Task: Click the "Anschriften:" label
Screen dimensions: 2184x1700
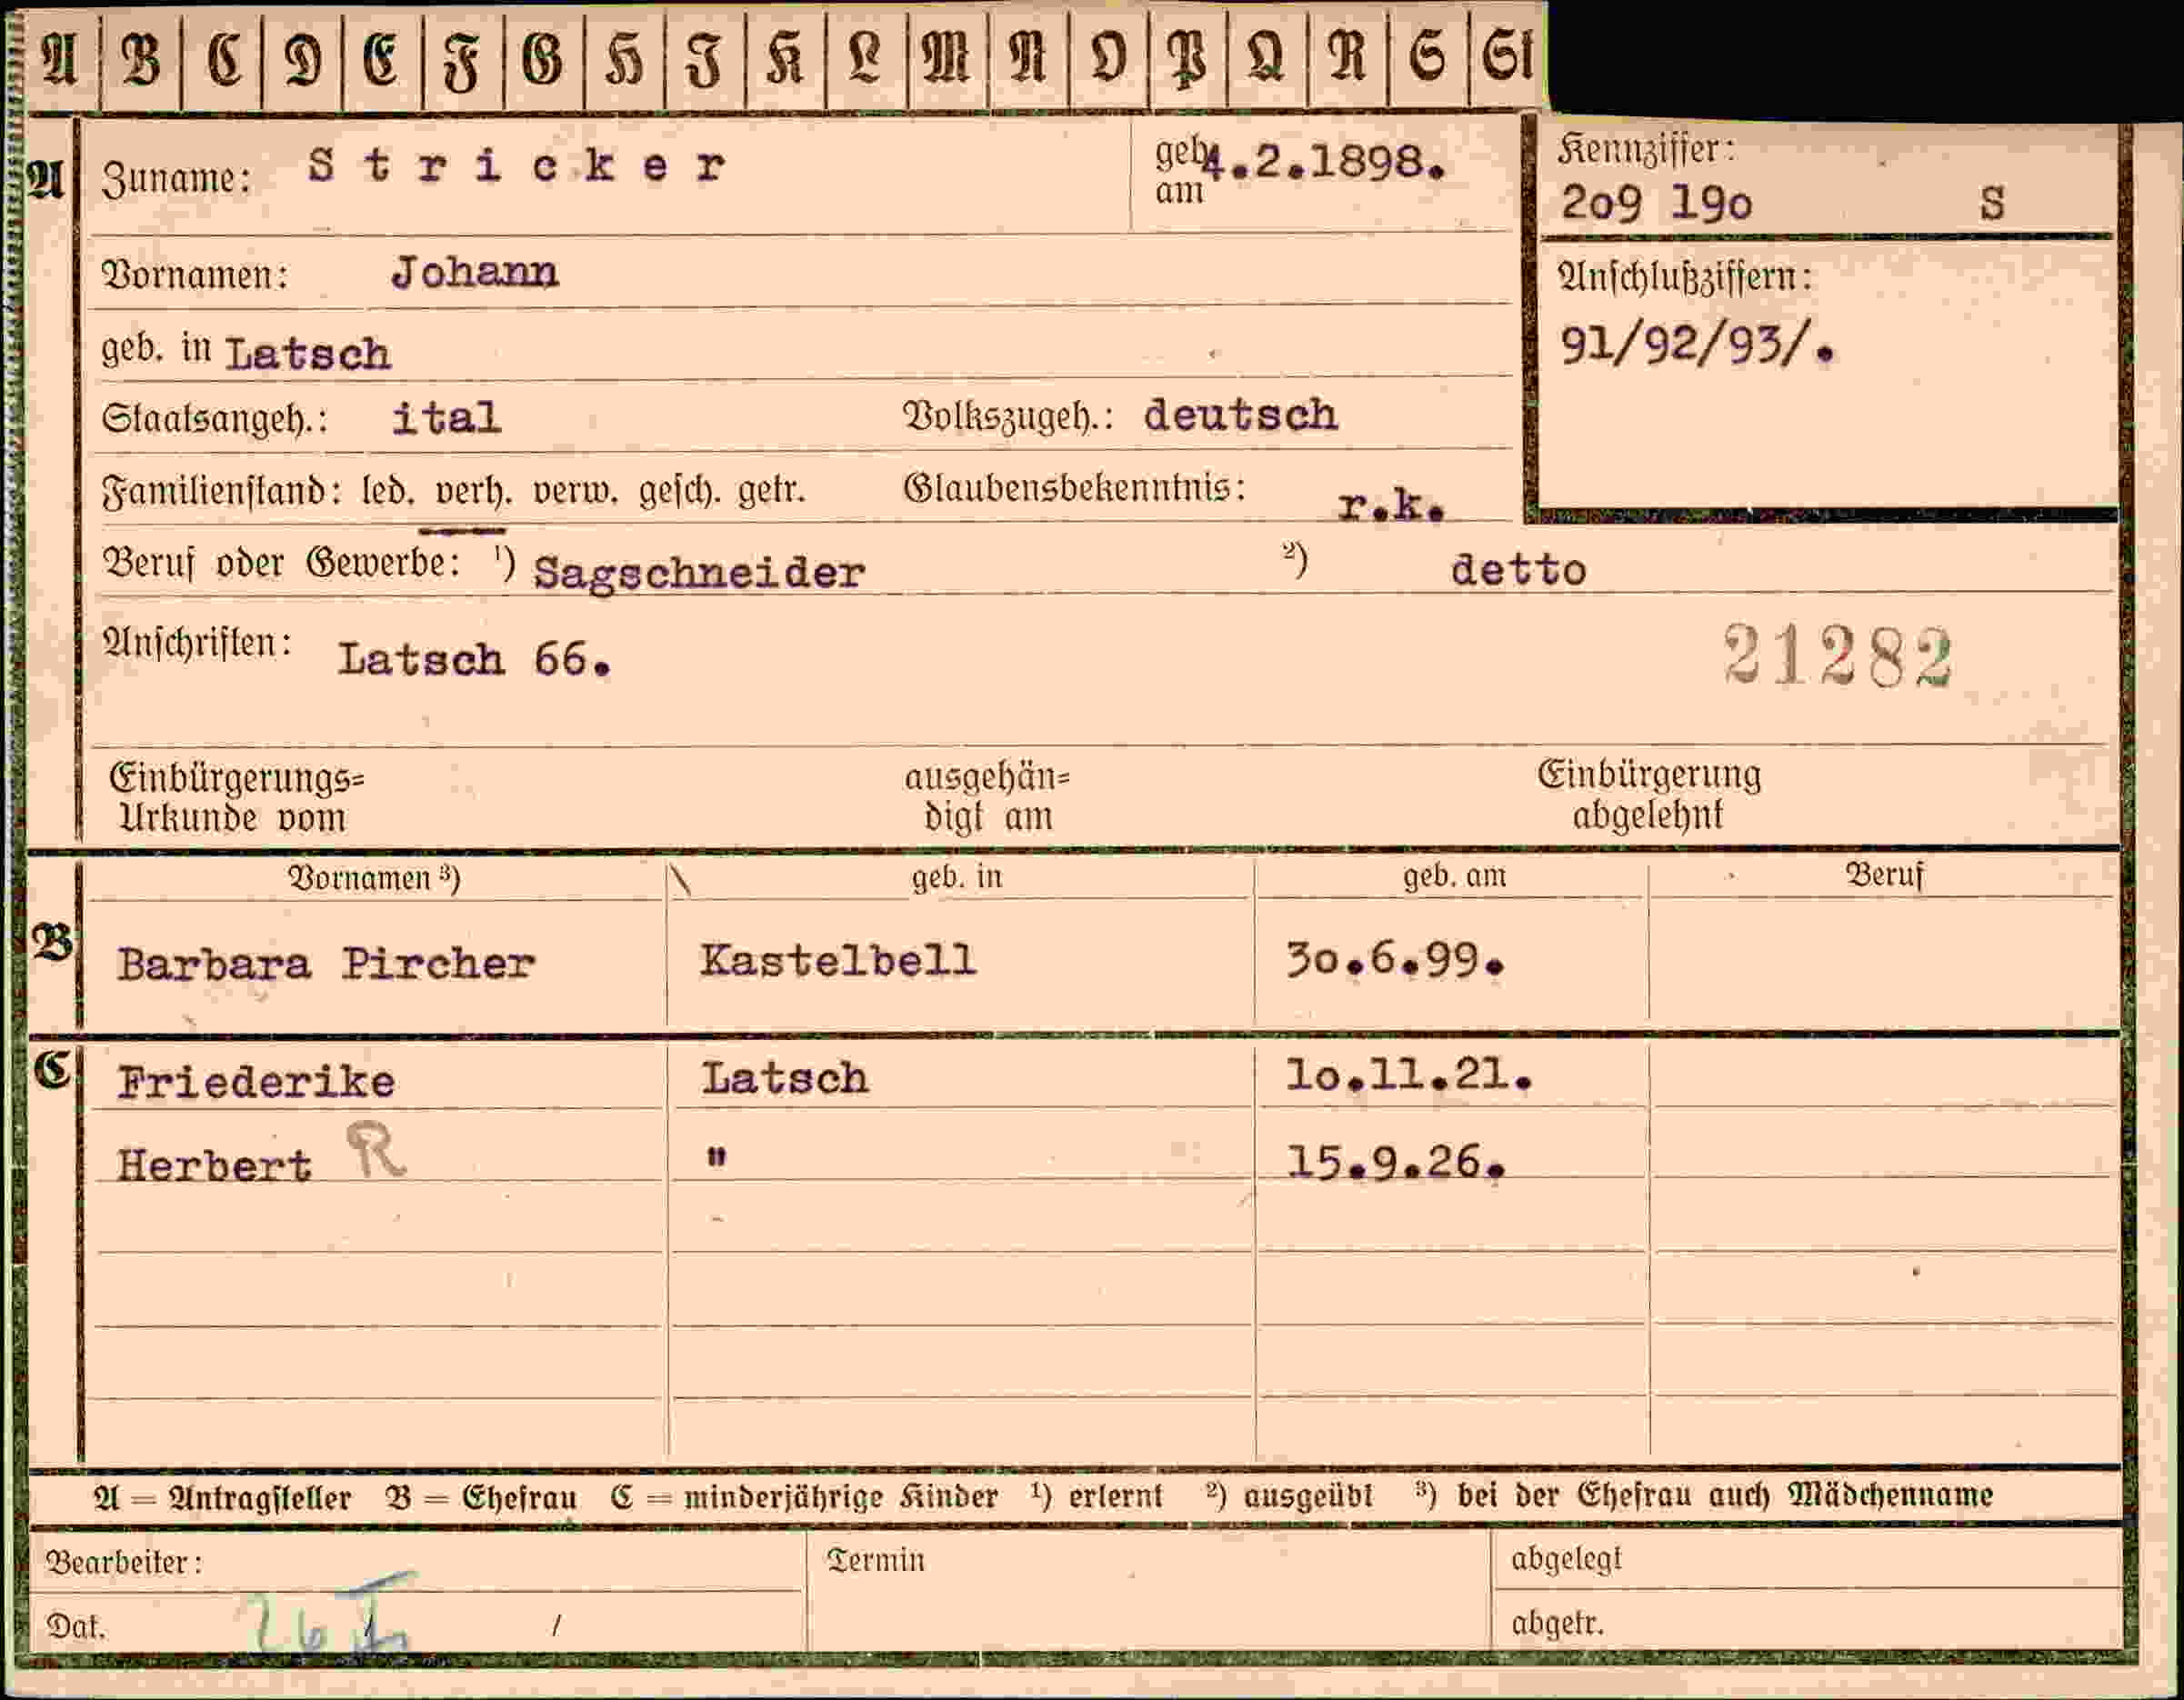Action: pyautogui.click(x=197, y=643)
